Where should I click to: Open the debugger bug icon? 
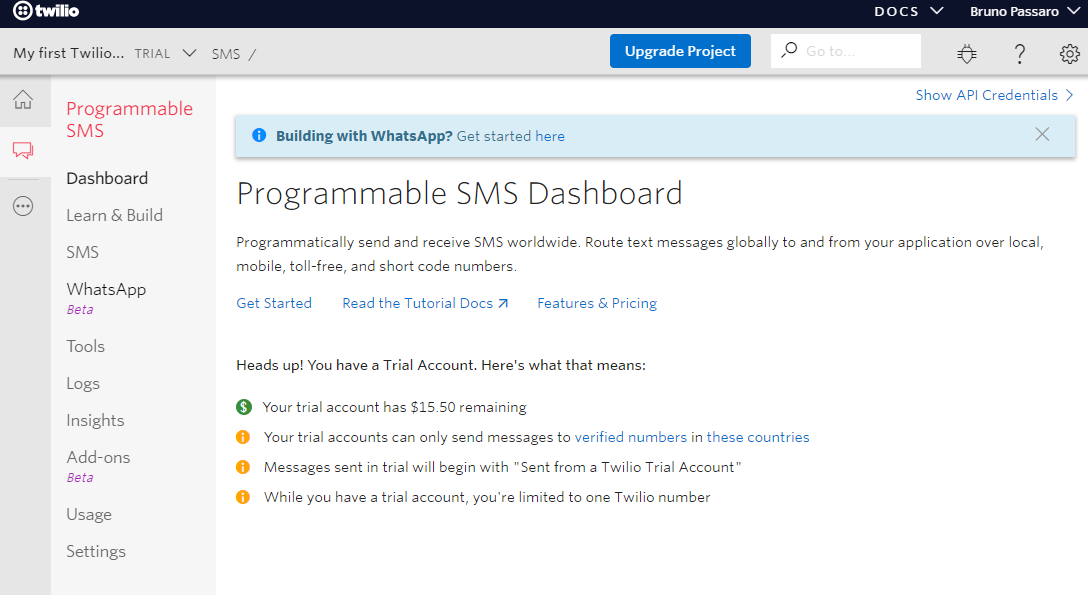coord(967,53)
